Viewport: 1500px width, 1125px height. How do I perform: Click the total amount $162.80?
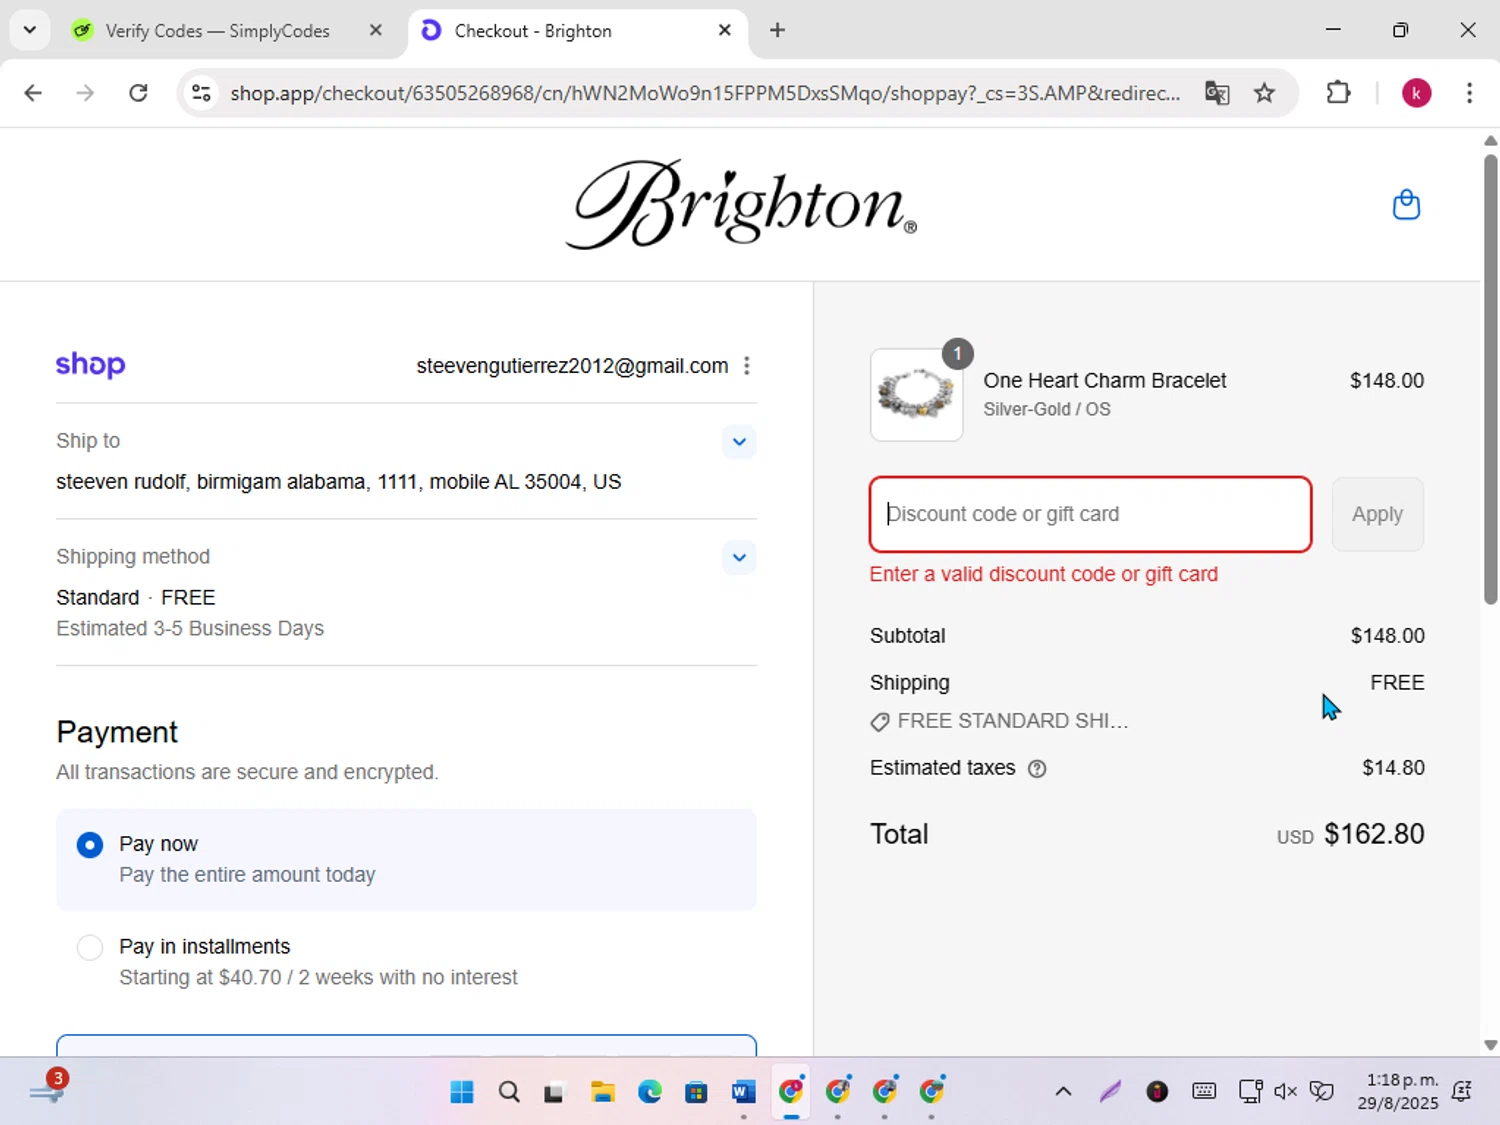point(1374,834)
